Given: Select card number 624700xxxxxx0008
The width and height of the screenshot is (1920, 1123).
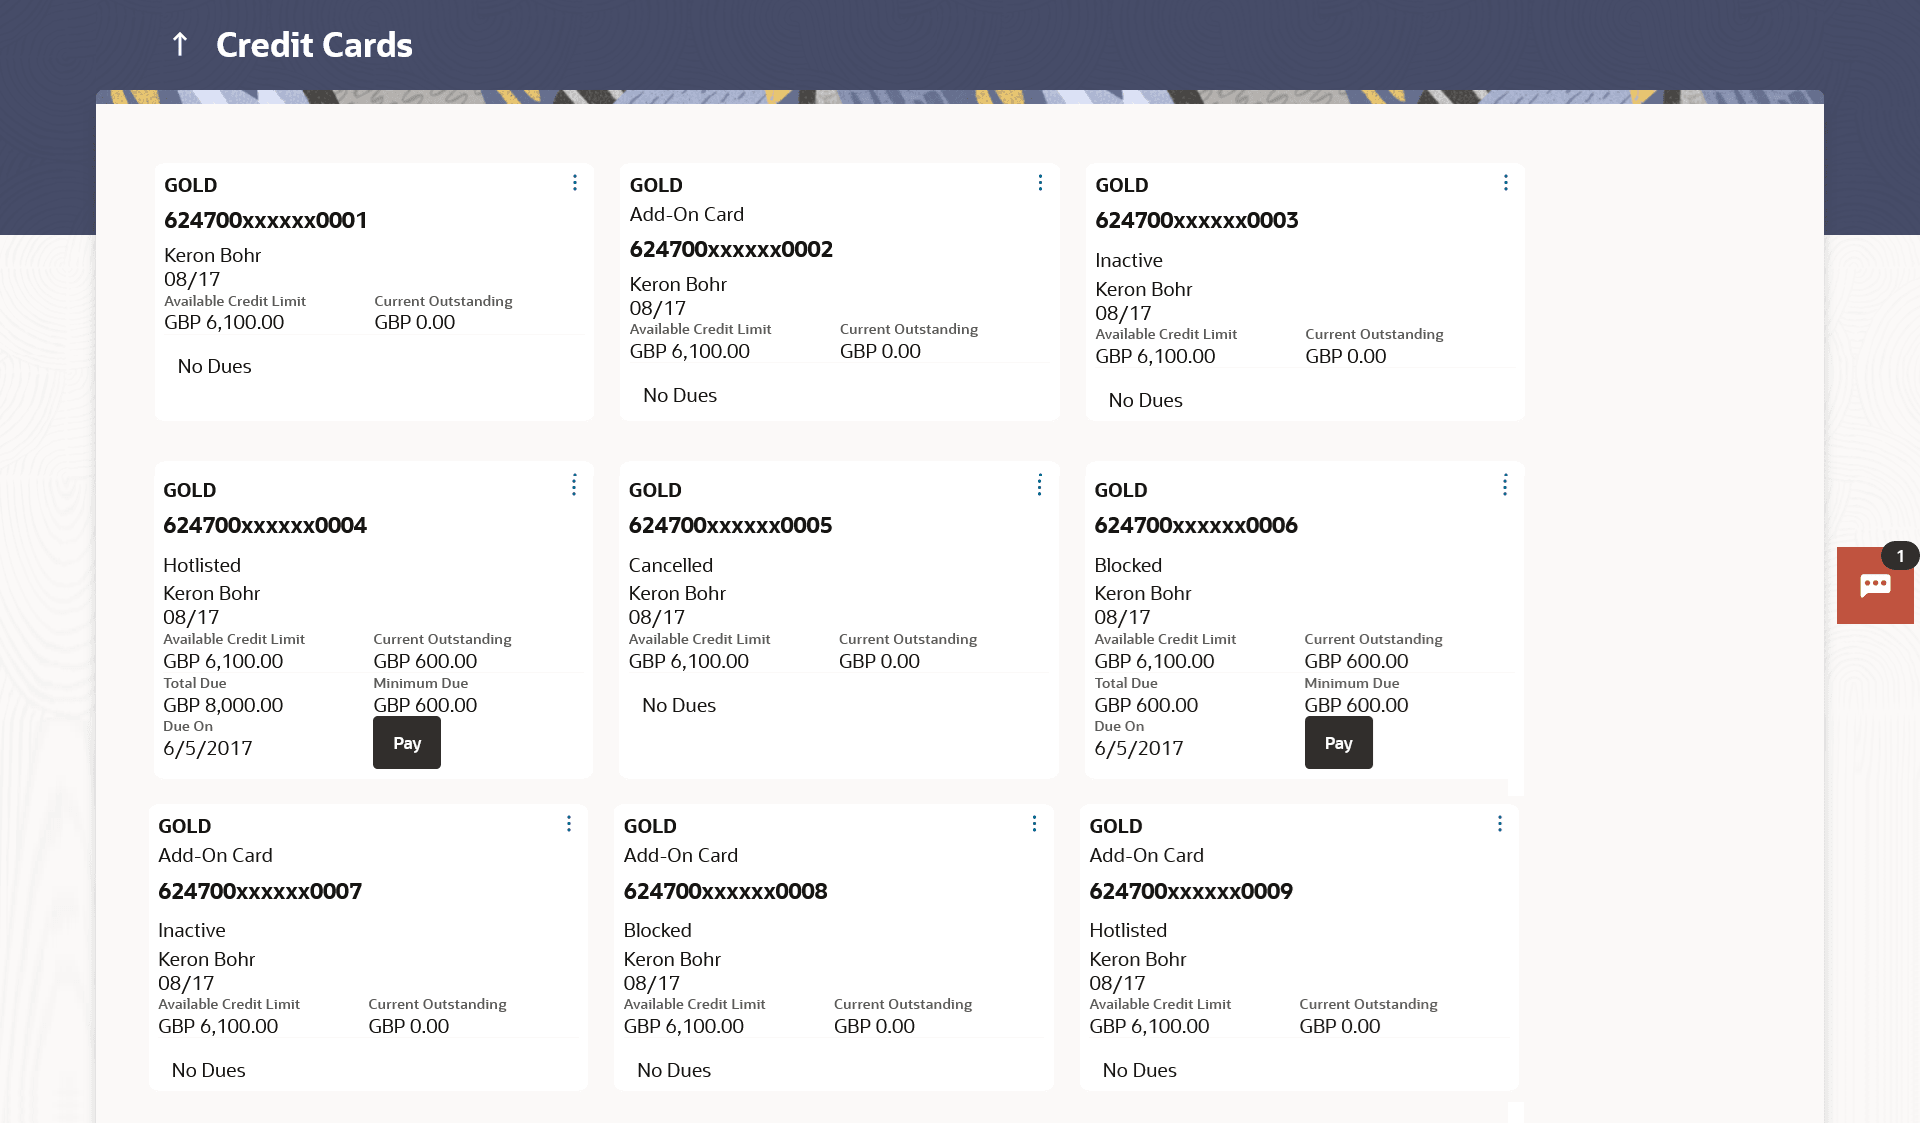Looking at the screenshot, I should click(x=725, y=892).
